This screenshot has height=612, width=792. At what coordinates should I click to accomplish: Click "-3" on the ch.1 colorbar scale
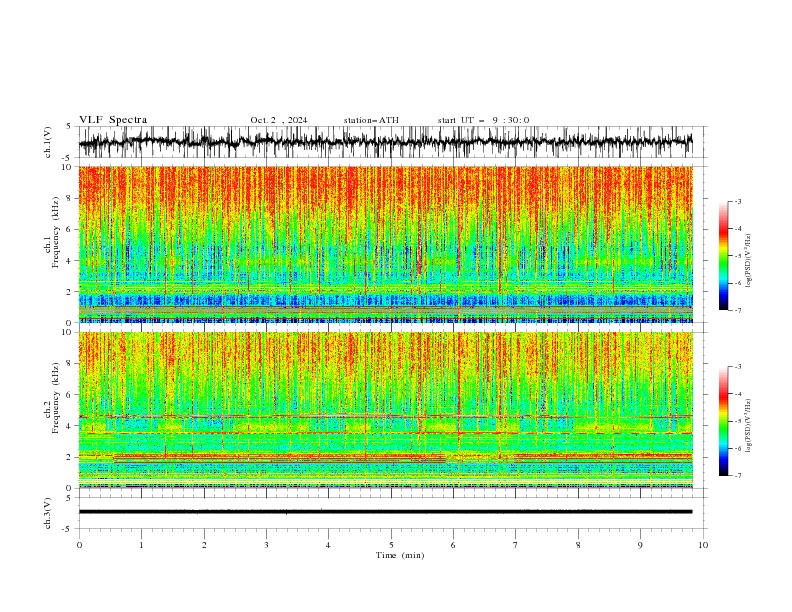[x=737, y=201]
